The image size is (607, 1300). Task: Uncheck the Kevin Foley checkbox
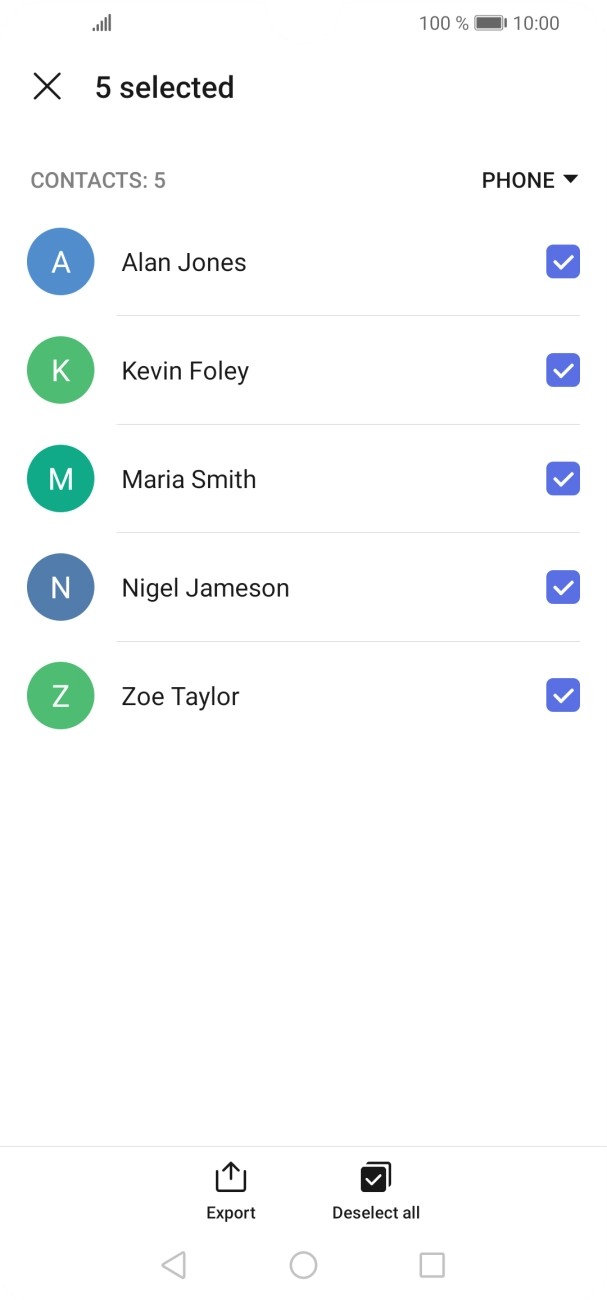click(563, 371)
